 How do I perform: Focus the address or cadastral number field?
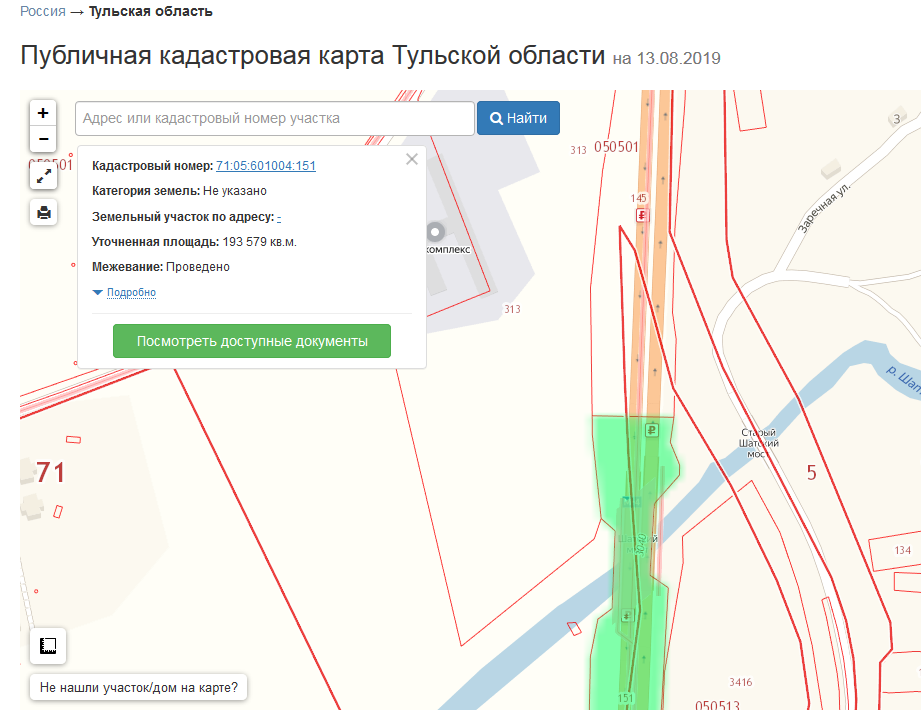tap(274, 118)
